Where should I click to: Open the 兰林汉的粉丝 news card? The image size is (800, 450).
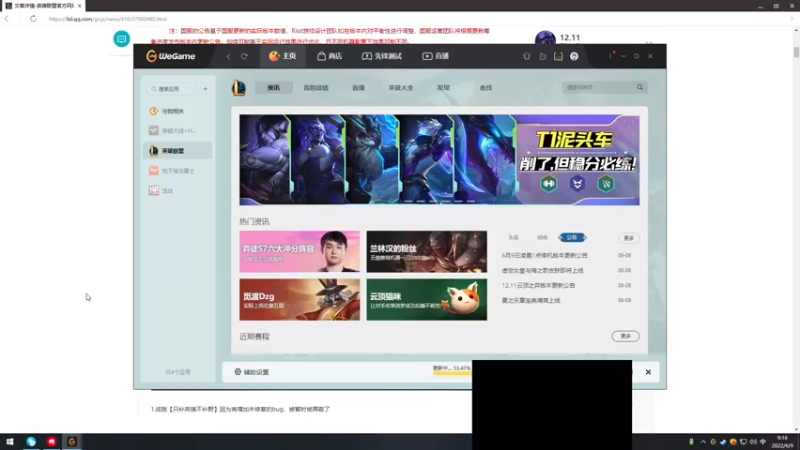click(427, 252)
